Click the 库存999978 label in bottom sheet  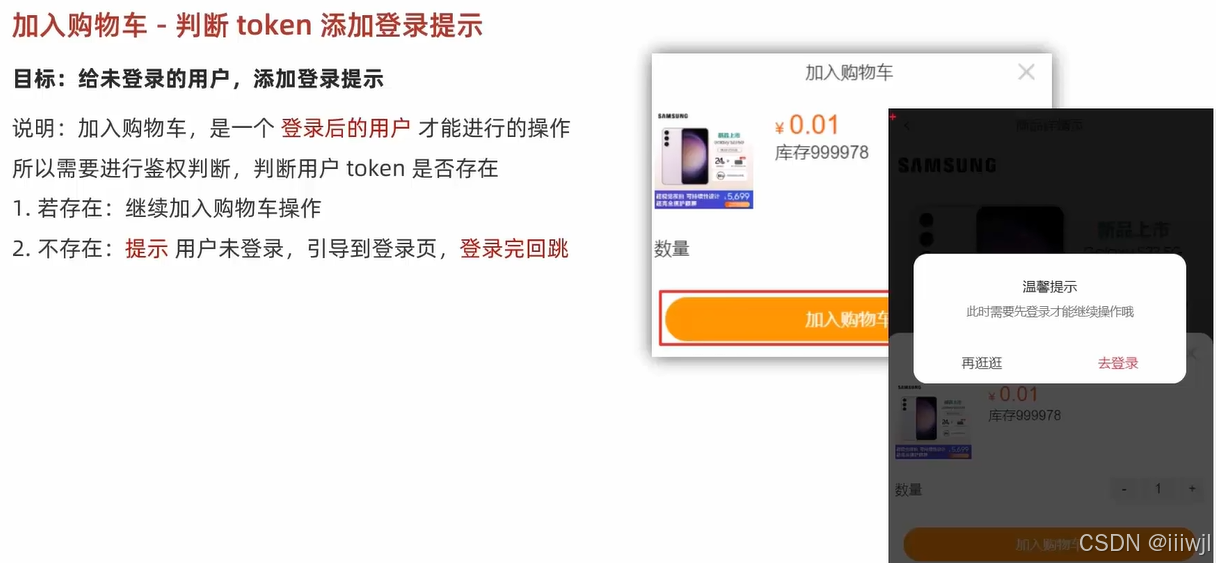pyautogui.click(x=1024, y=415)
